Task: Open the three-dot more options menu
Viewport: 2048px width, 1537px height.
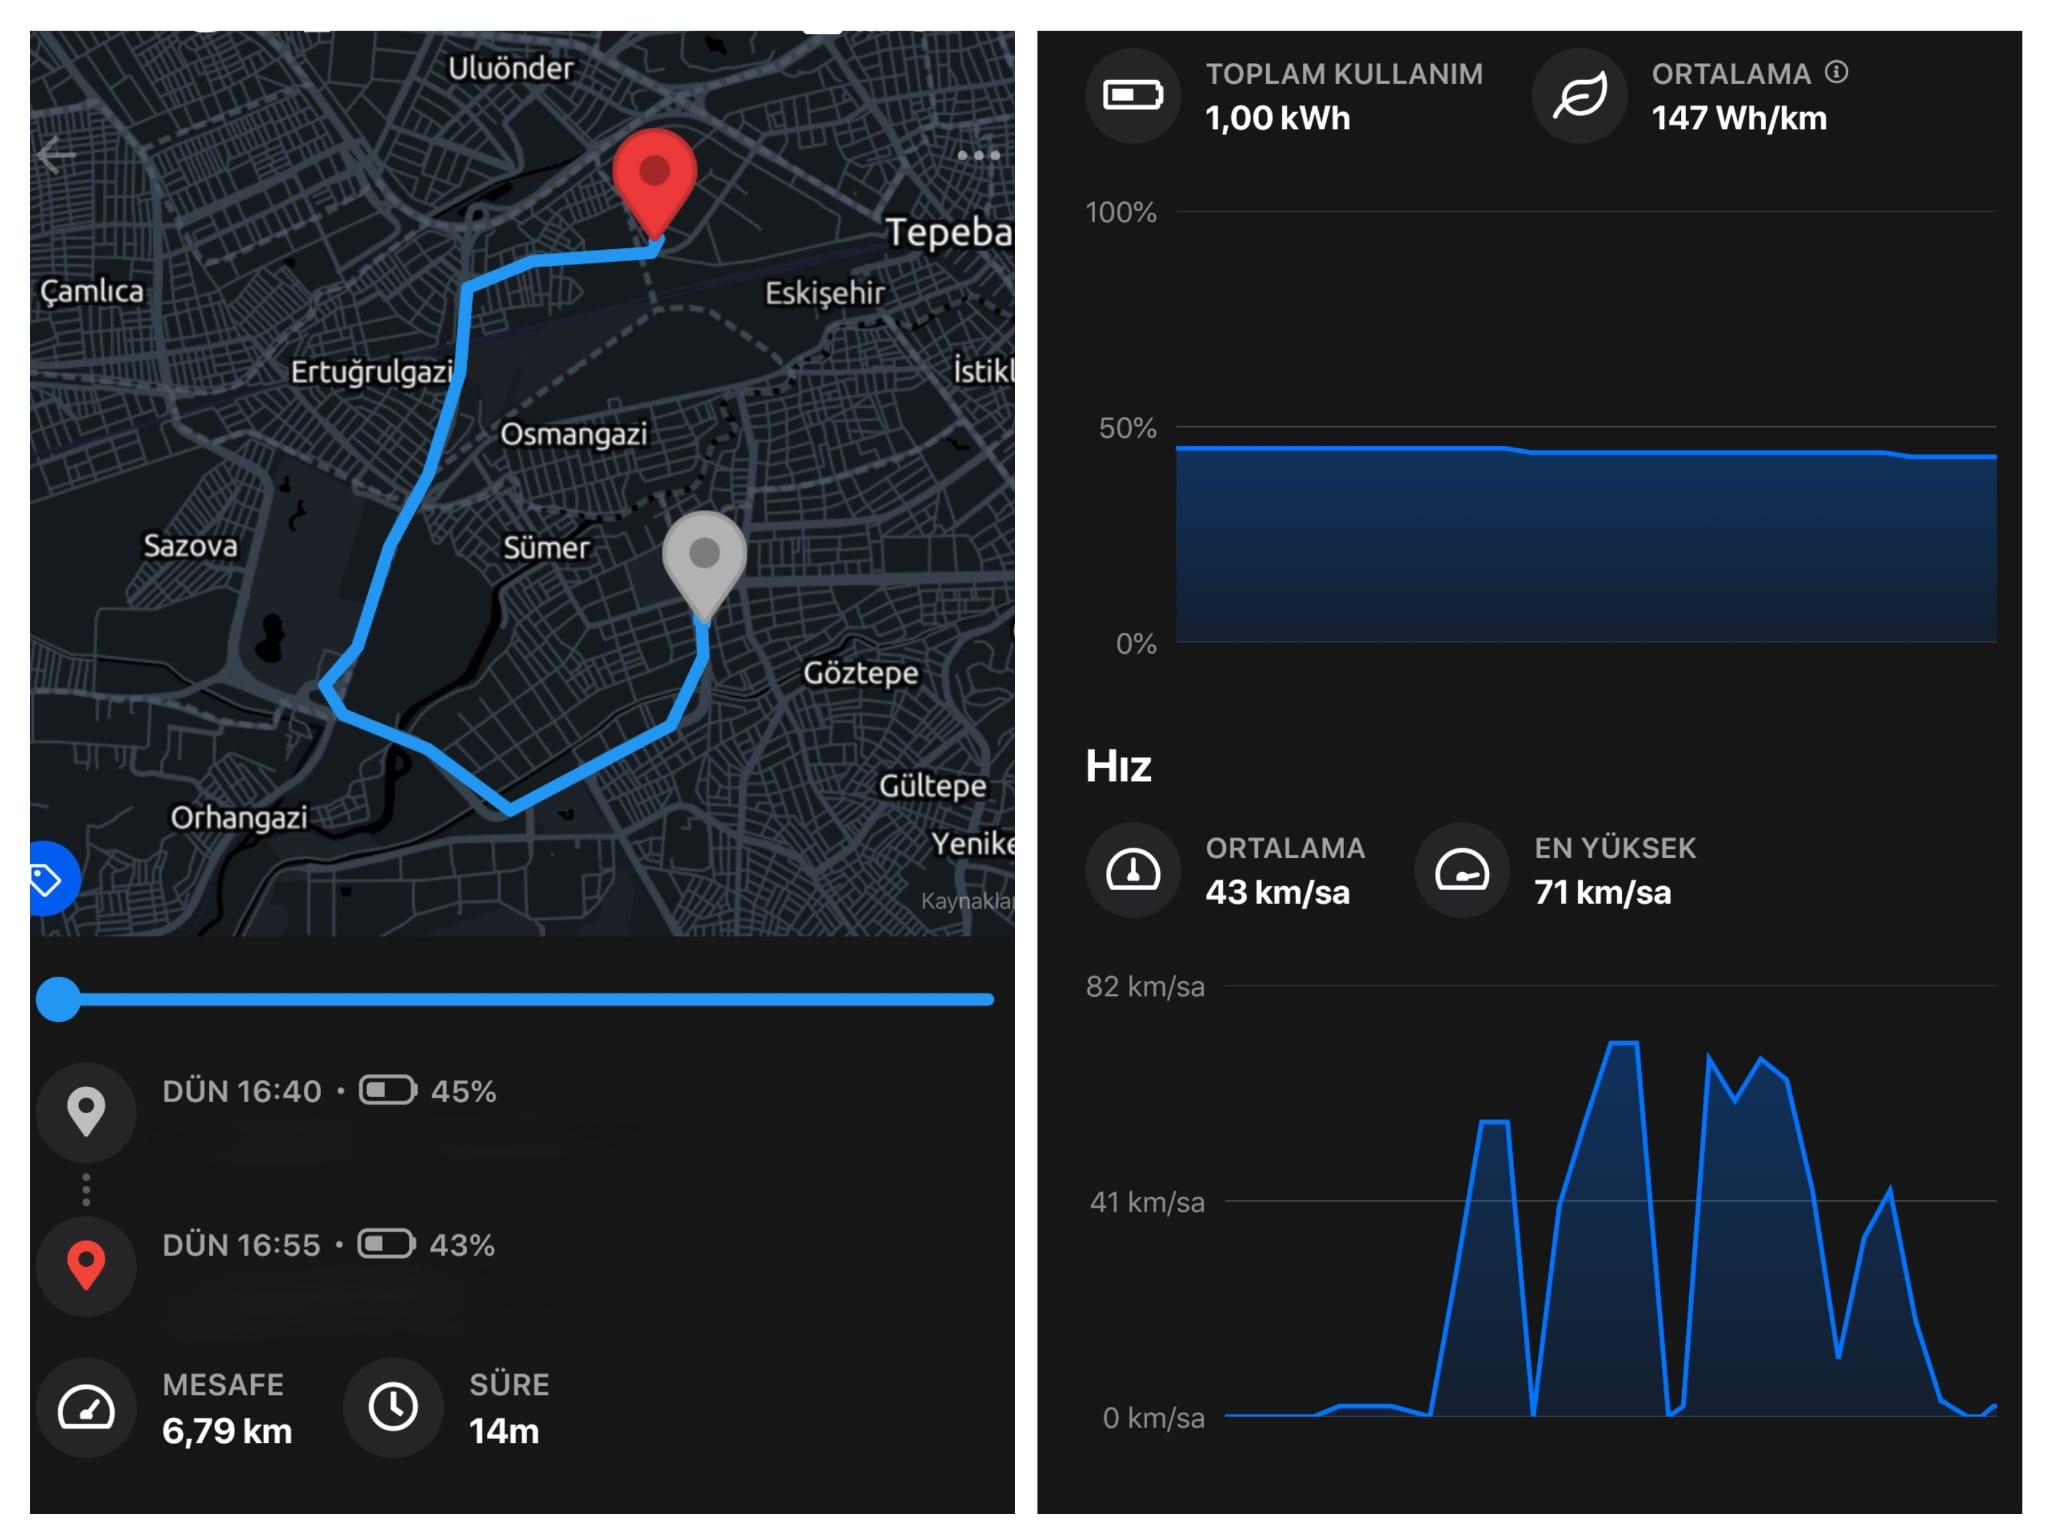Action: click(x=977, y=155)
